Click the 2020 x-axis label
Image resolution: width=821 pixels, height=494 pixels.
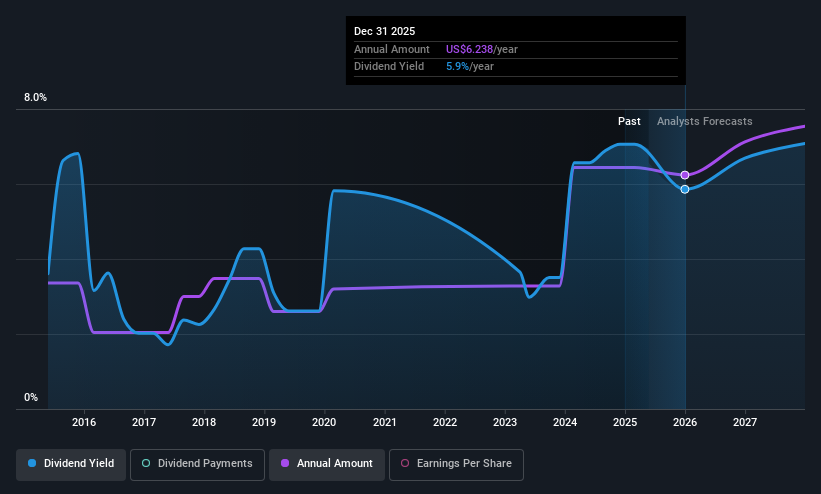pyautogui.click(x=324, y=422)
